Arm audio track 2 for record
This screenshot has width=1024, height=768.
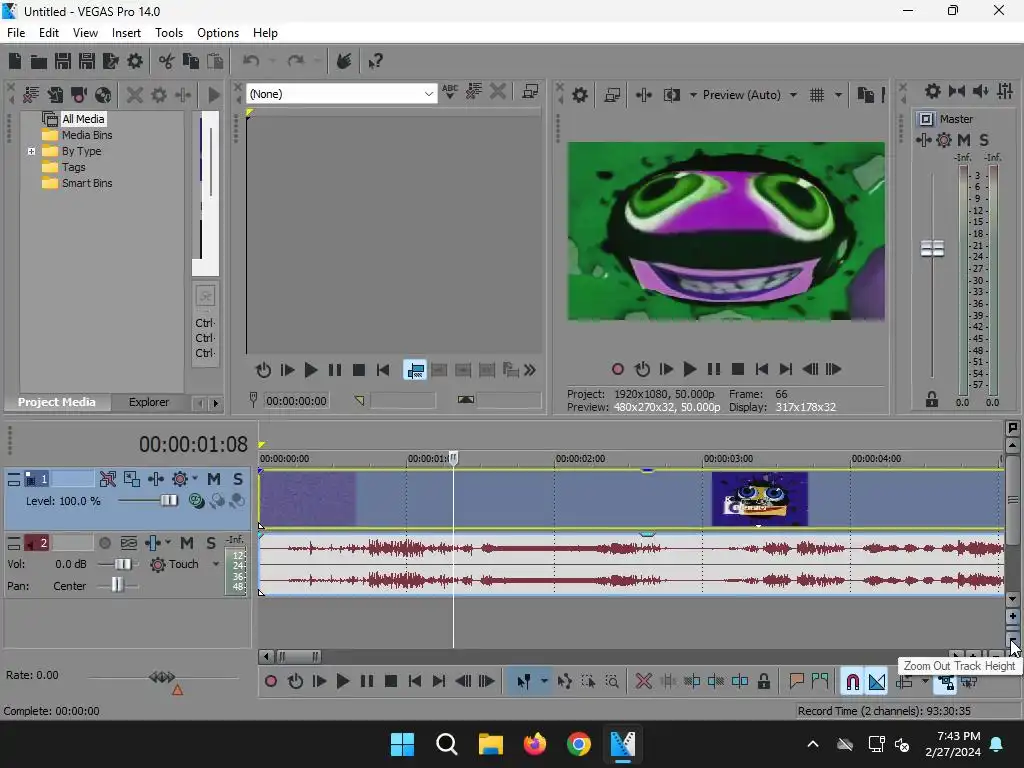tap(104, 543)
